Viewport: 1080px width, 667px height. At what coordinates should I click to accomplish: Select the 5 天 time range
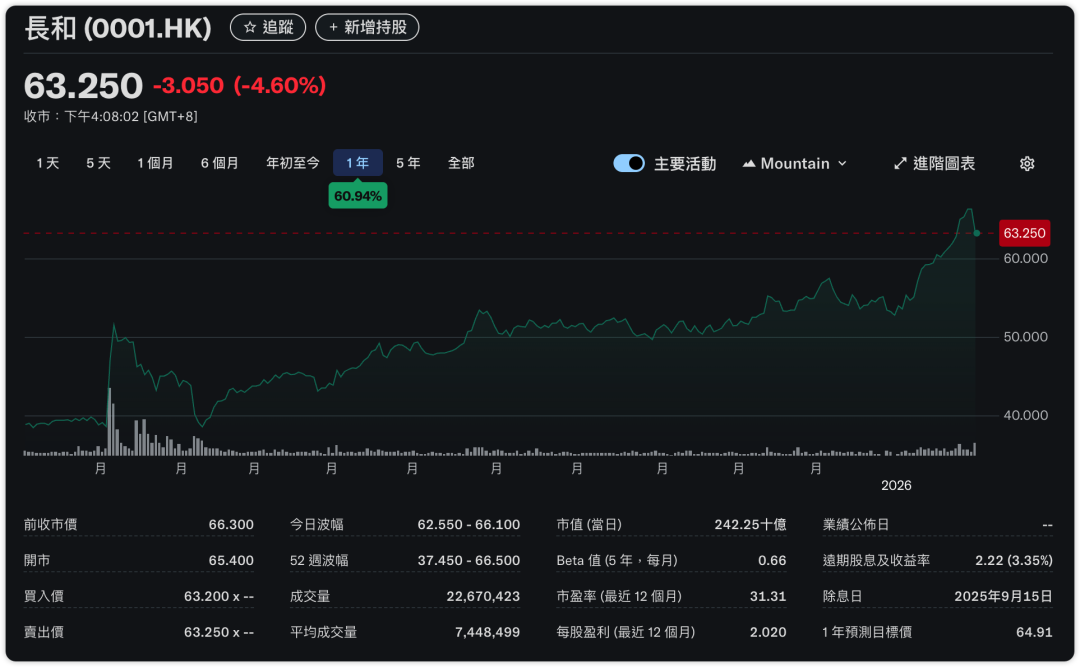[98, 163]
